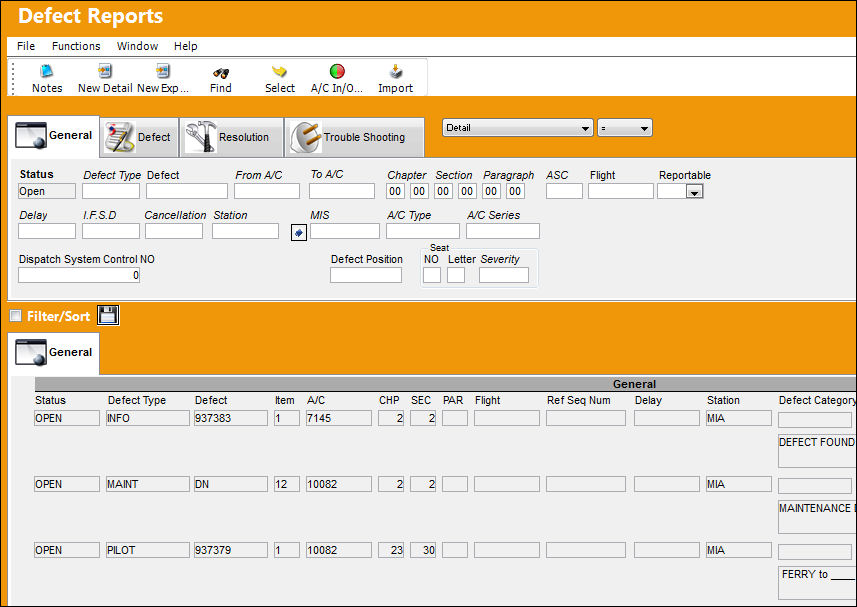Click the Cancellation input field

pos(174,231)
